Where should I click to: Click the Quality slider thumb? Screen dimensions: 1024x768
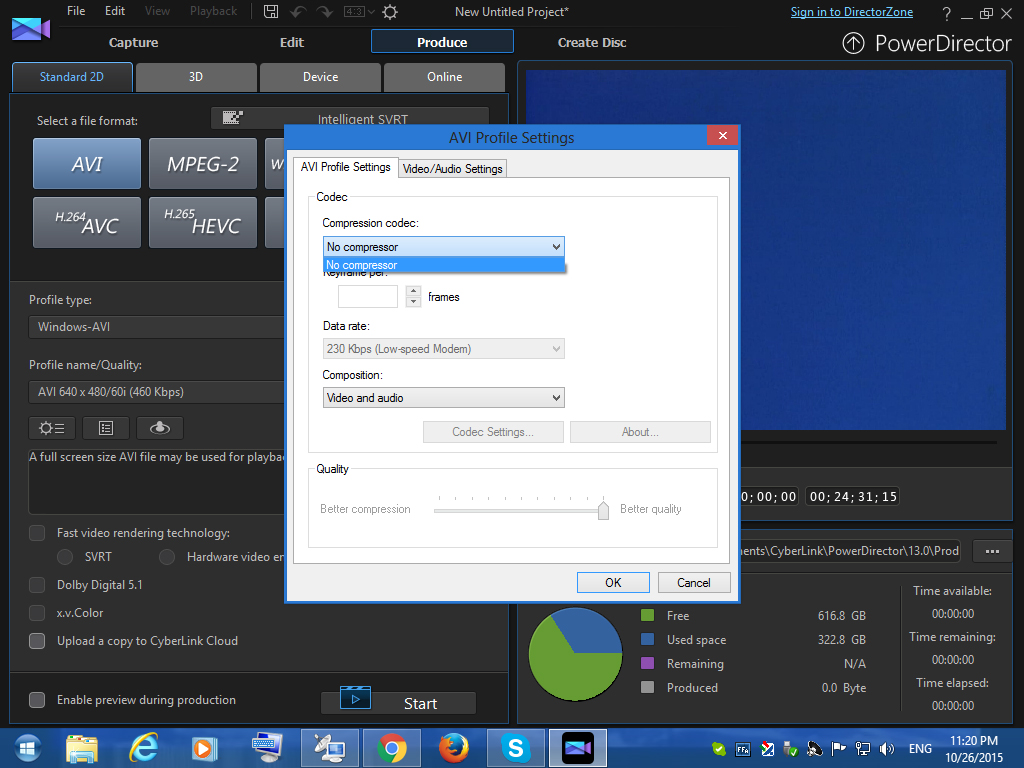(603, 511)
